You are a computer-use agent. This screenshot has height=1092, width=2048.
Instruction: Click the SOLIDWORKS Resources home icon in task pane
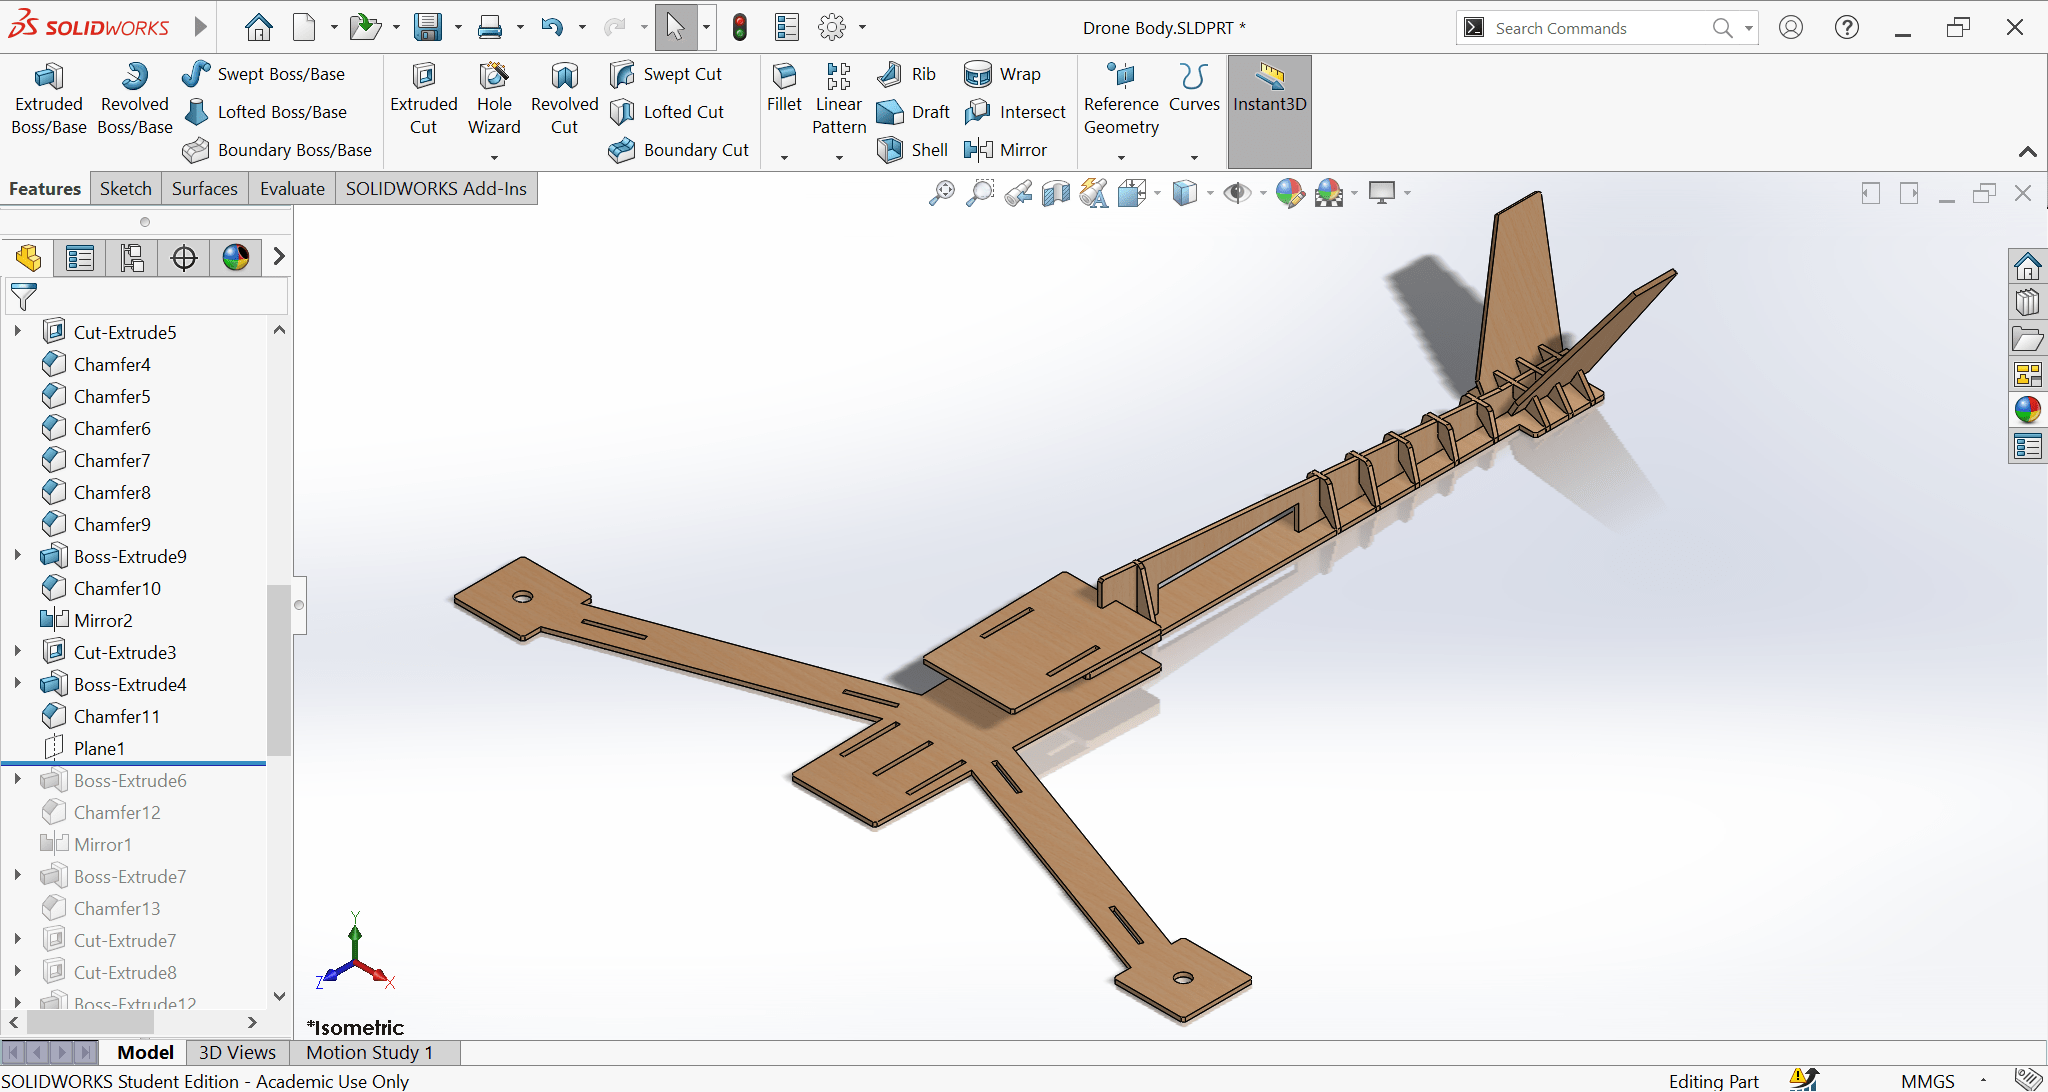pos(2027,266)
